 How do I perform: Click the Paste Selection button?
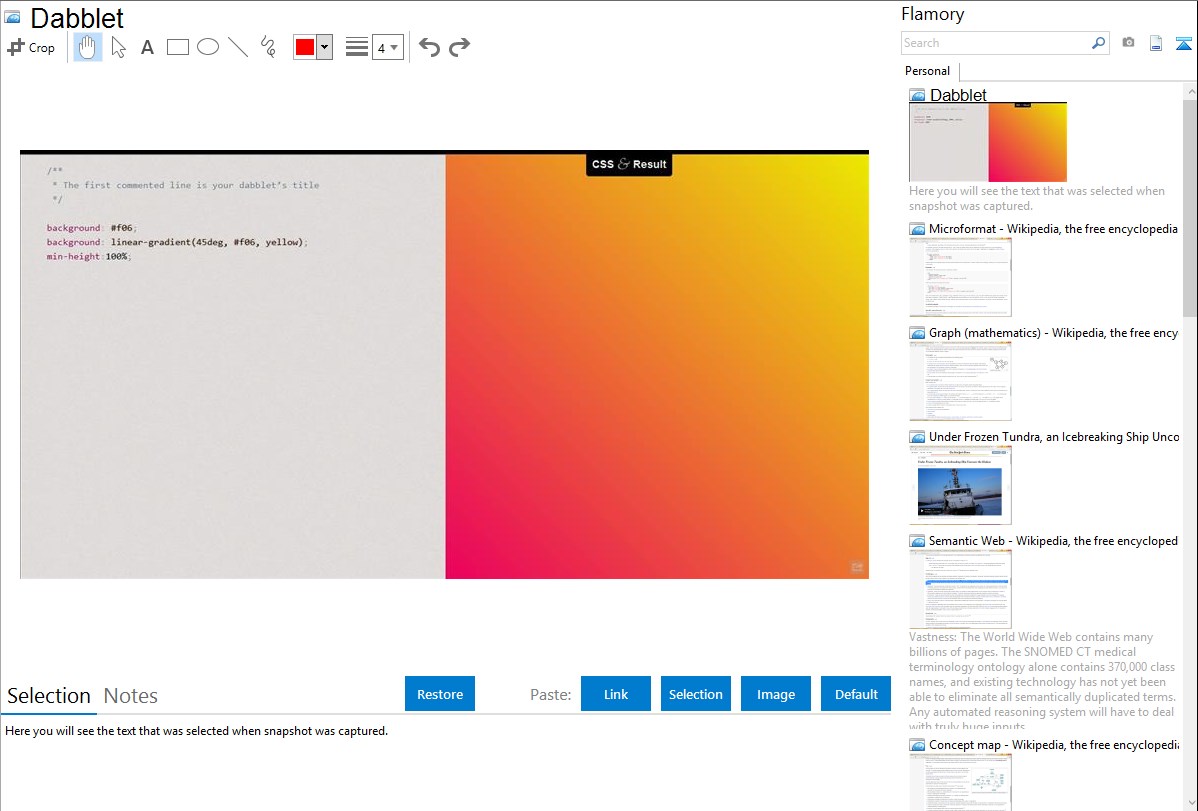pyautogui.click(x=696, y=694)
